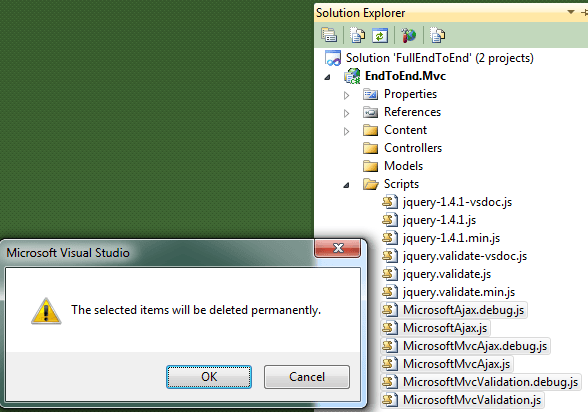Open the Solution Explorer window position dropdown
Screen dimensions: 588x412
point(571,12)
